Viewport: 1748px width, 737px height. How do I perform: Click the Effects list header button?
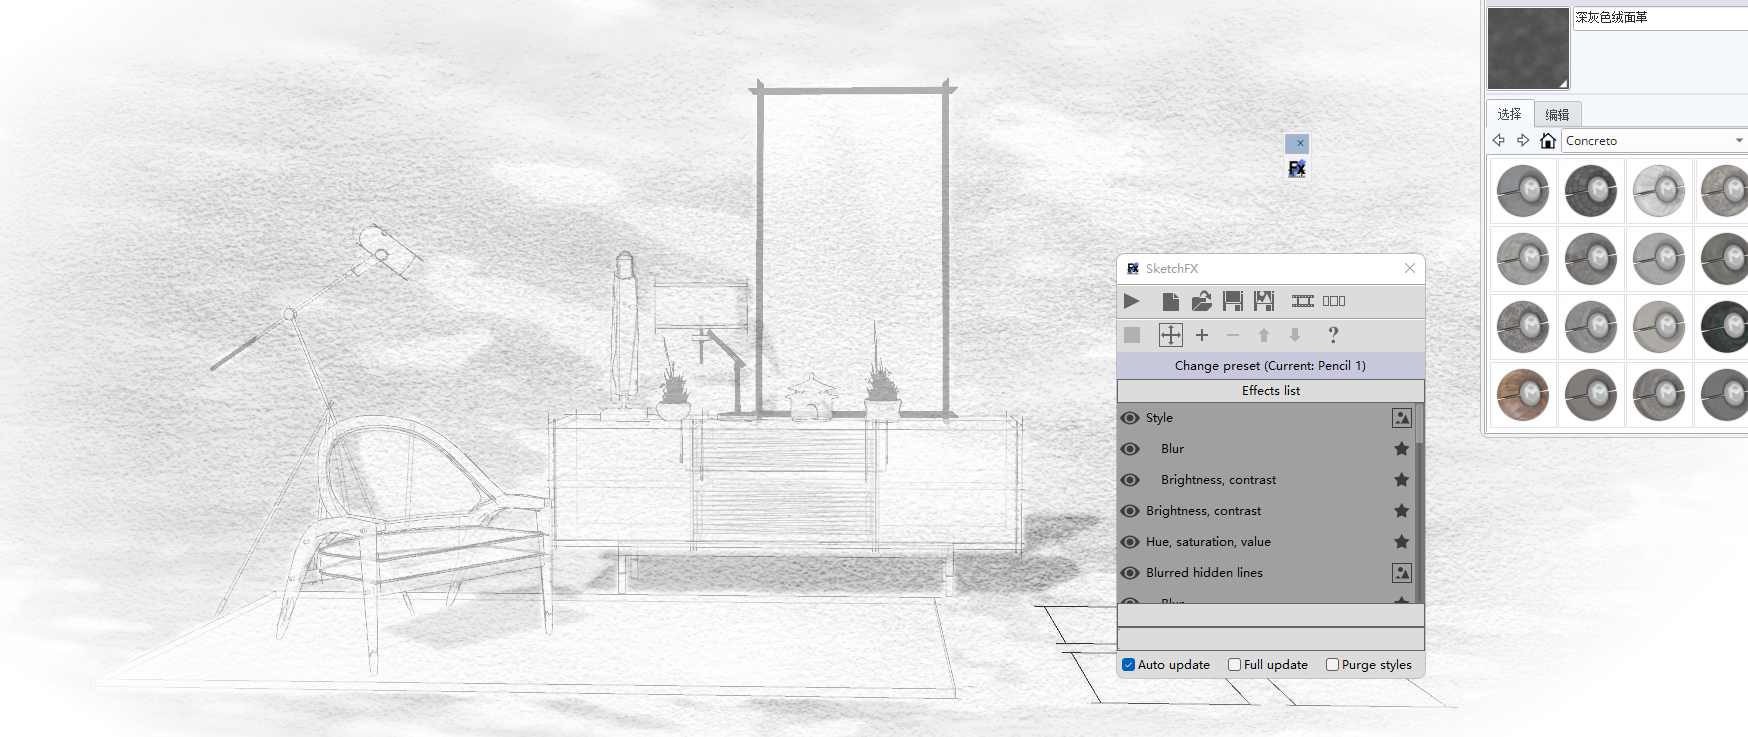(1270, 391)
